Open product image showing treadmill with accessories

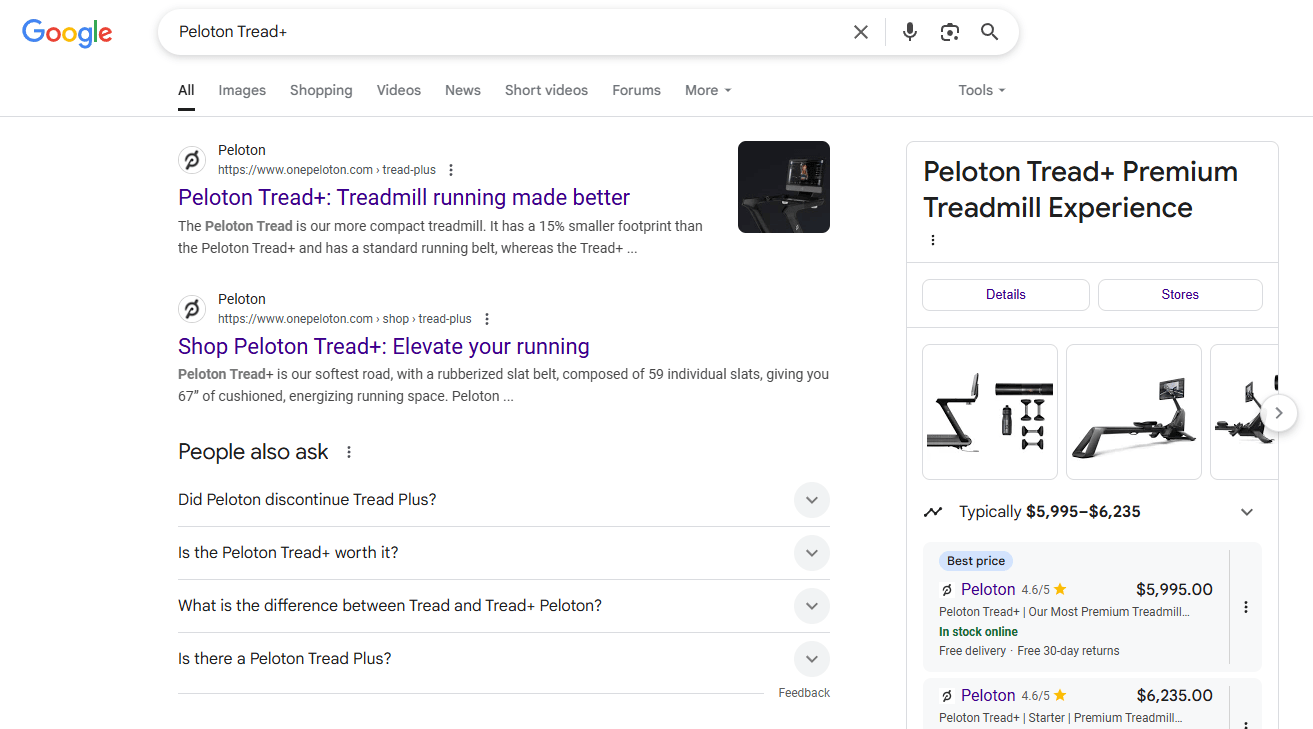(990, 412)
